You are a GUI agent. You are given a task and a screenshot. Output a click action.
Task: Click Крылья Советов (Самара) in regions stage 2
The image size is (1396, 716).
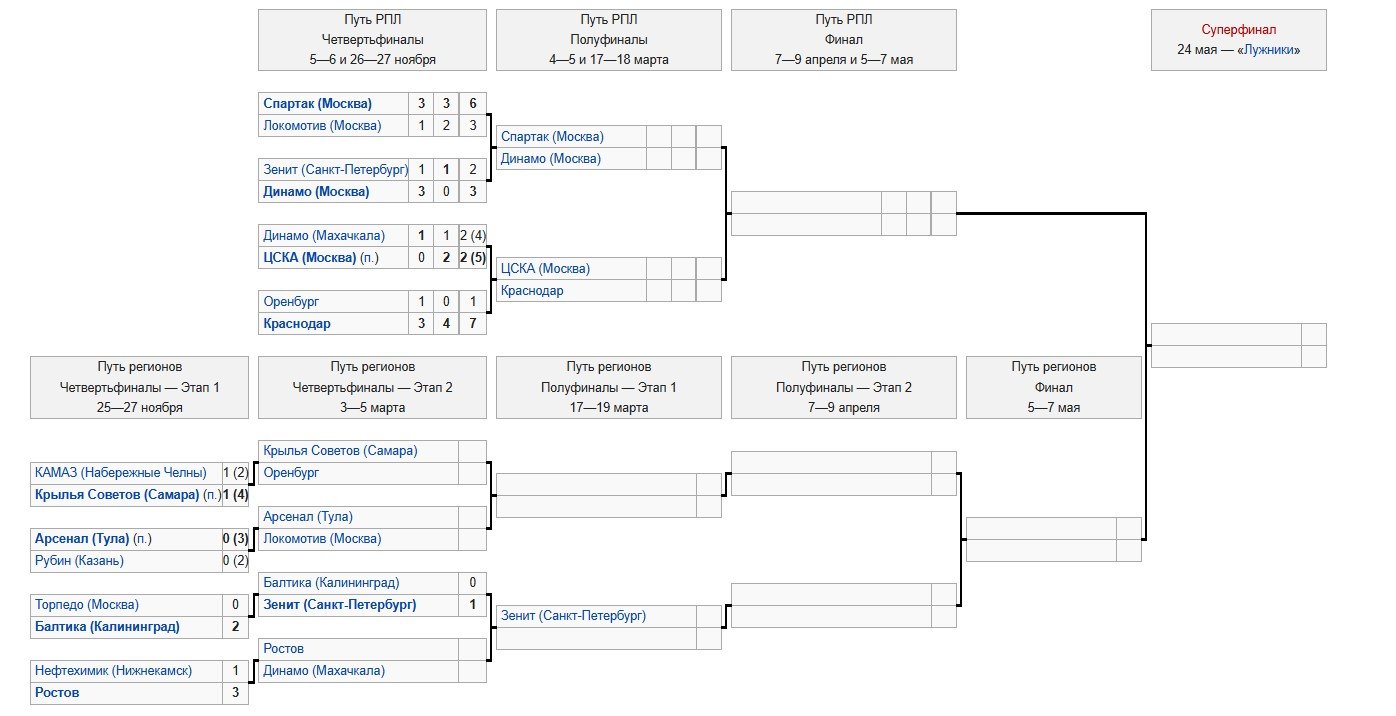tap(340, 451)
